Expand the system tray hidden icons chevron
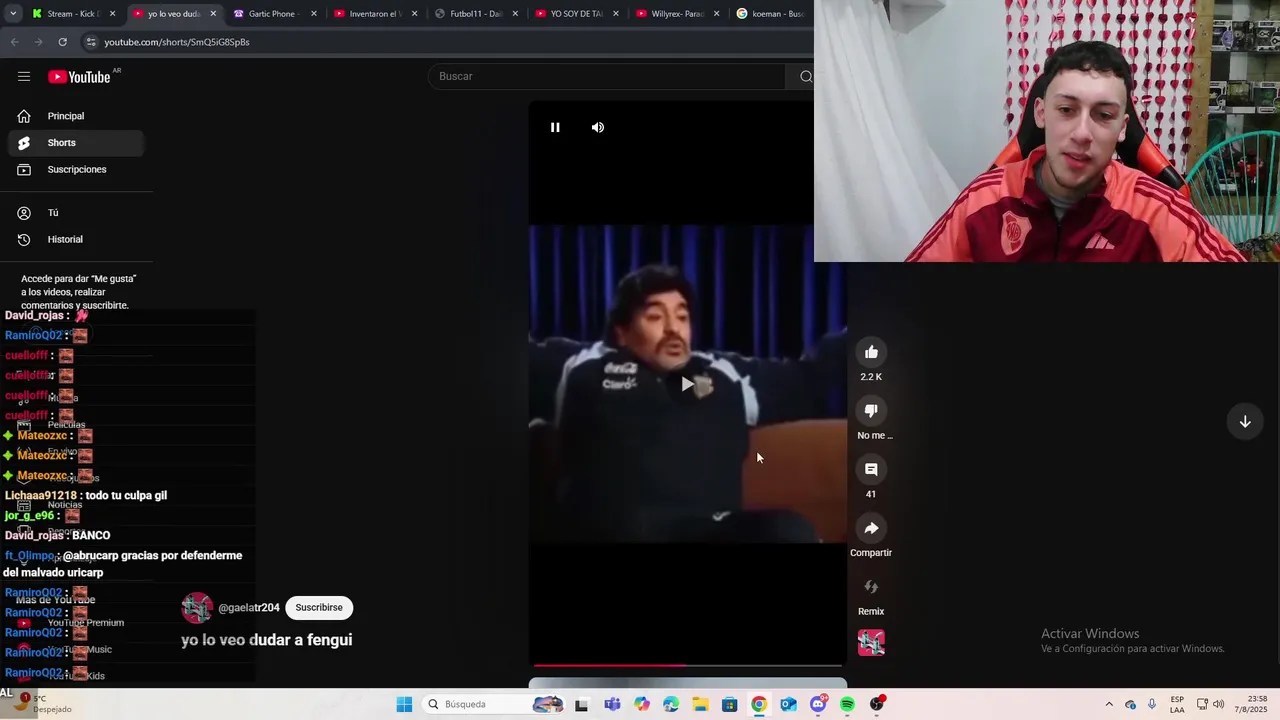1280x720 pixels. pyautogui.click(x=1109, y=704)
